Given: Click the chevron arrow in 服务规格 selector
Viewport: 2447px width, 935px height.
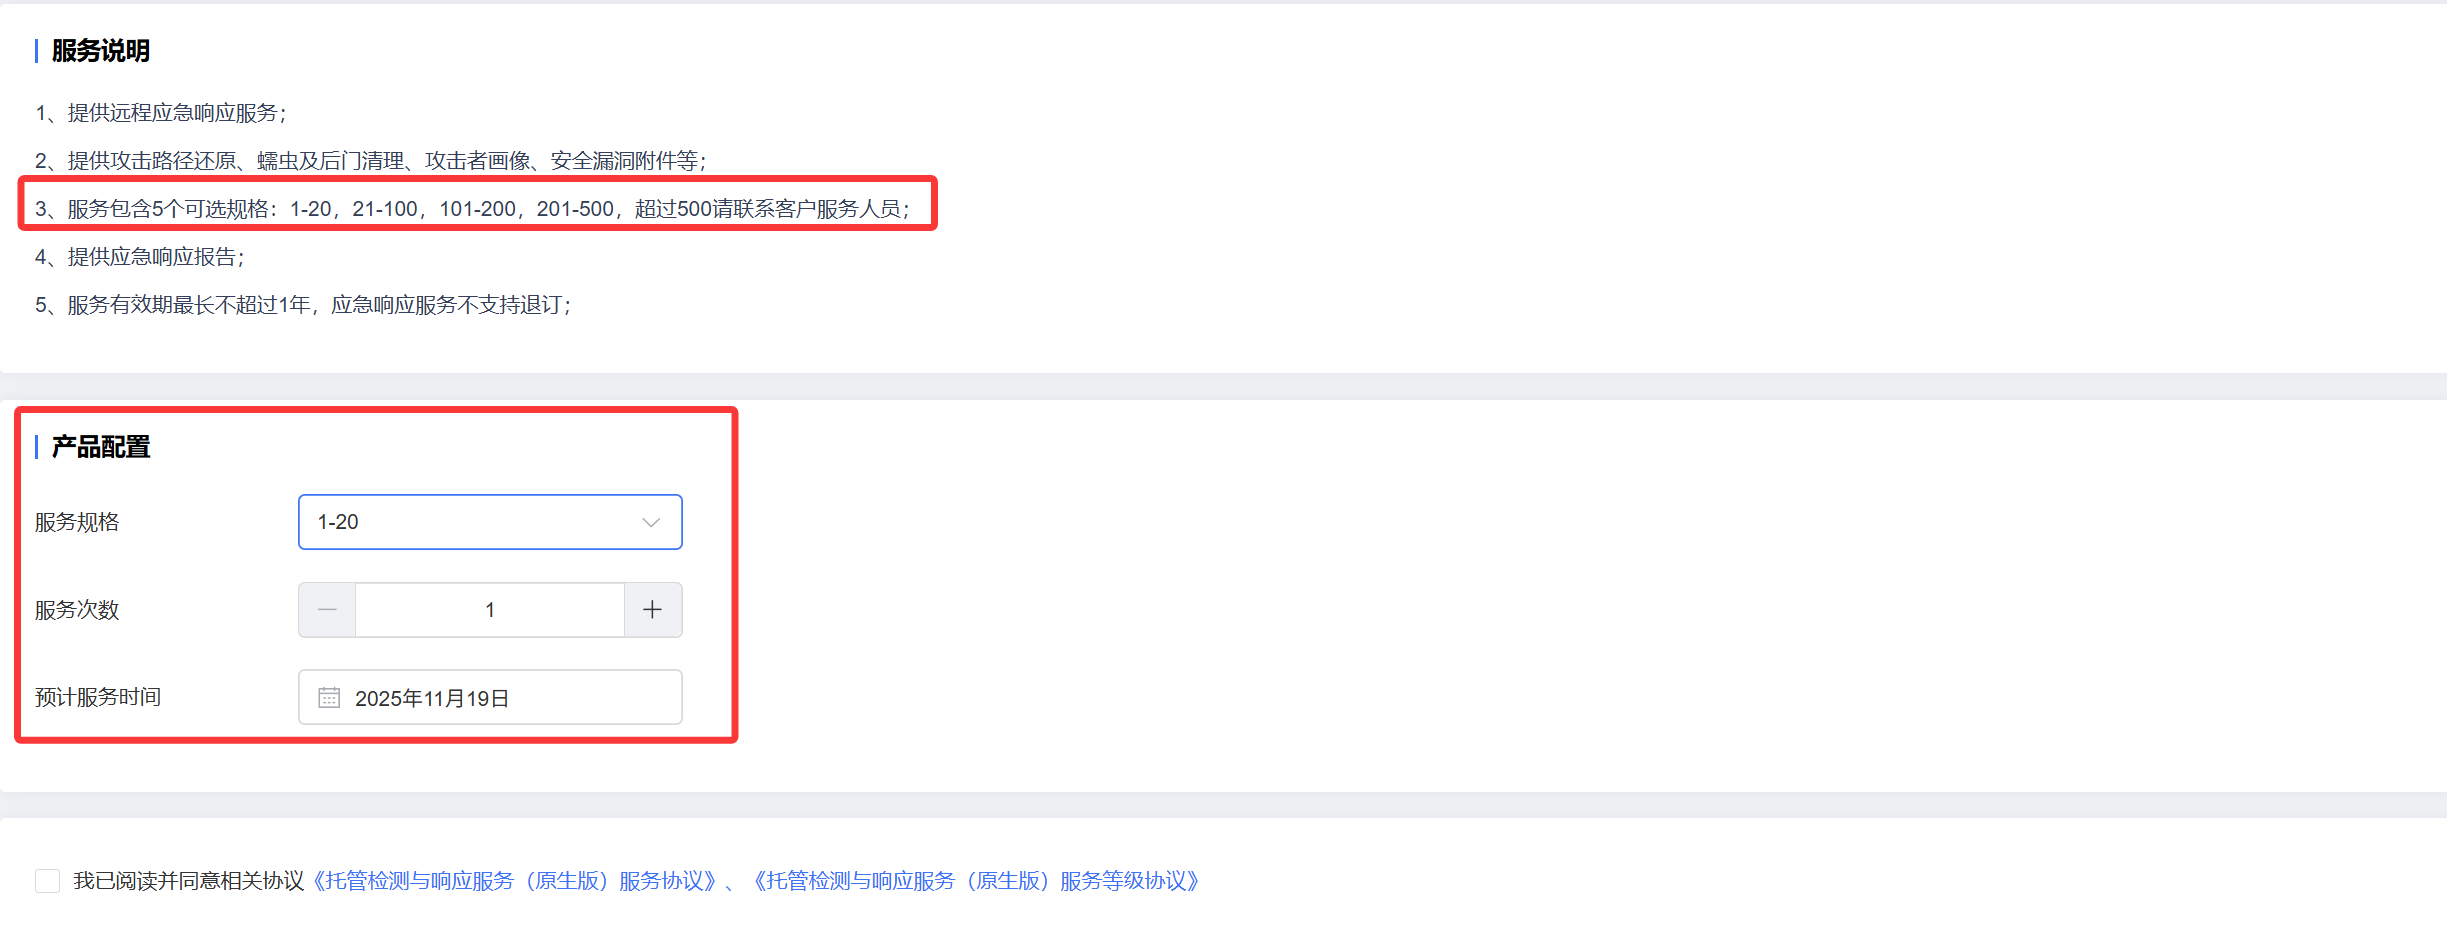Looking at the screenshot, I should (651, 523).
